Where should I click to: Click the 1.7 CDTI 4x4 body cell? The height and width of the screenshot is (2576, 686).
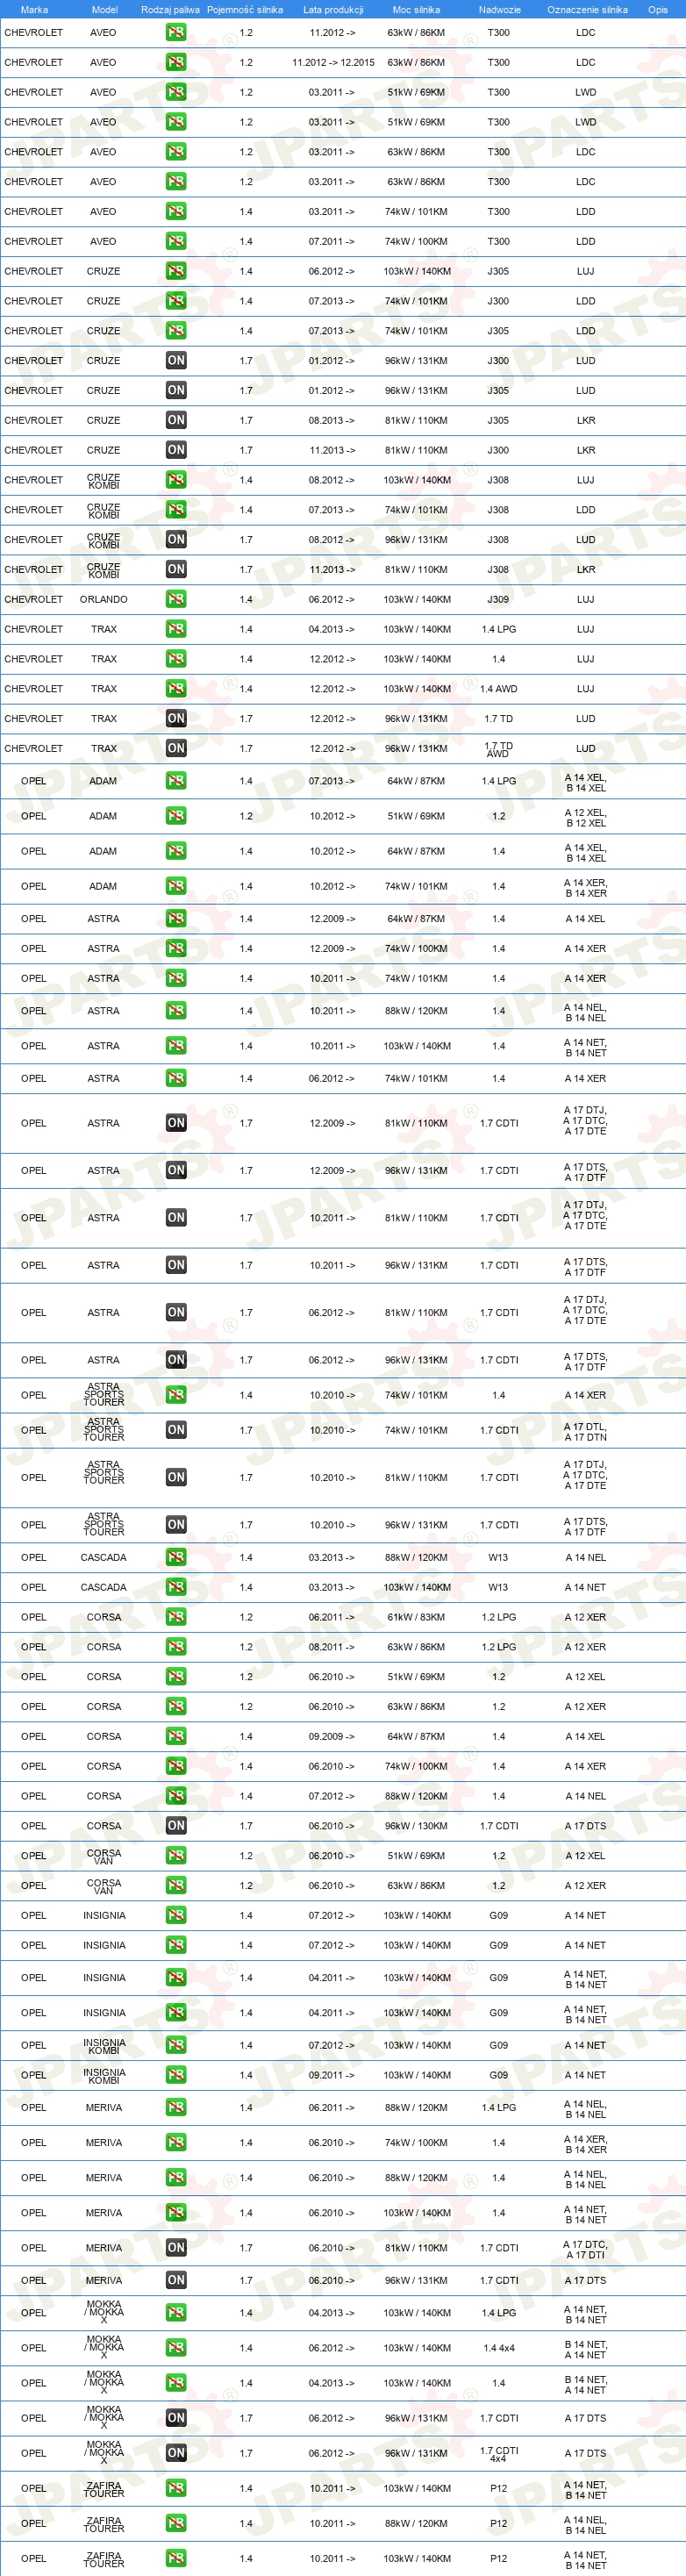point(498,2454)
